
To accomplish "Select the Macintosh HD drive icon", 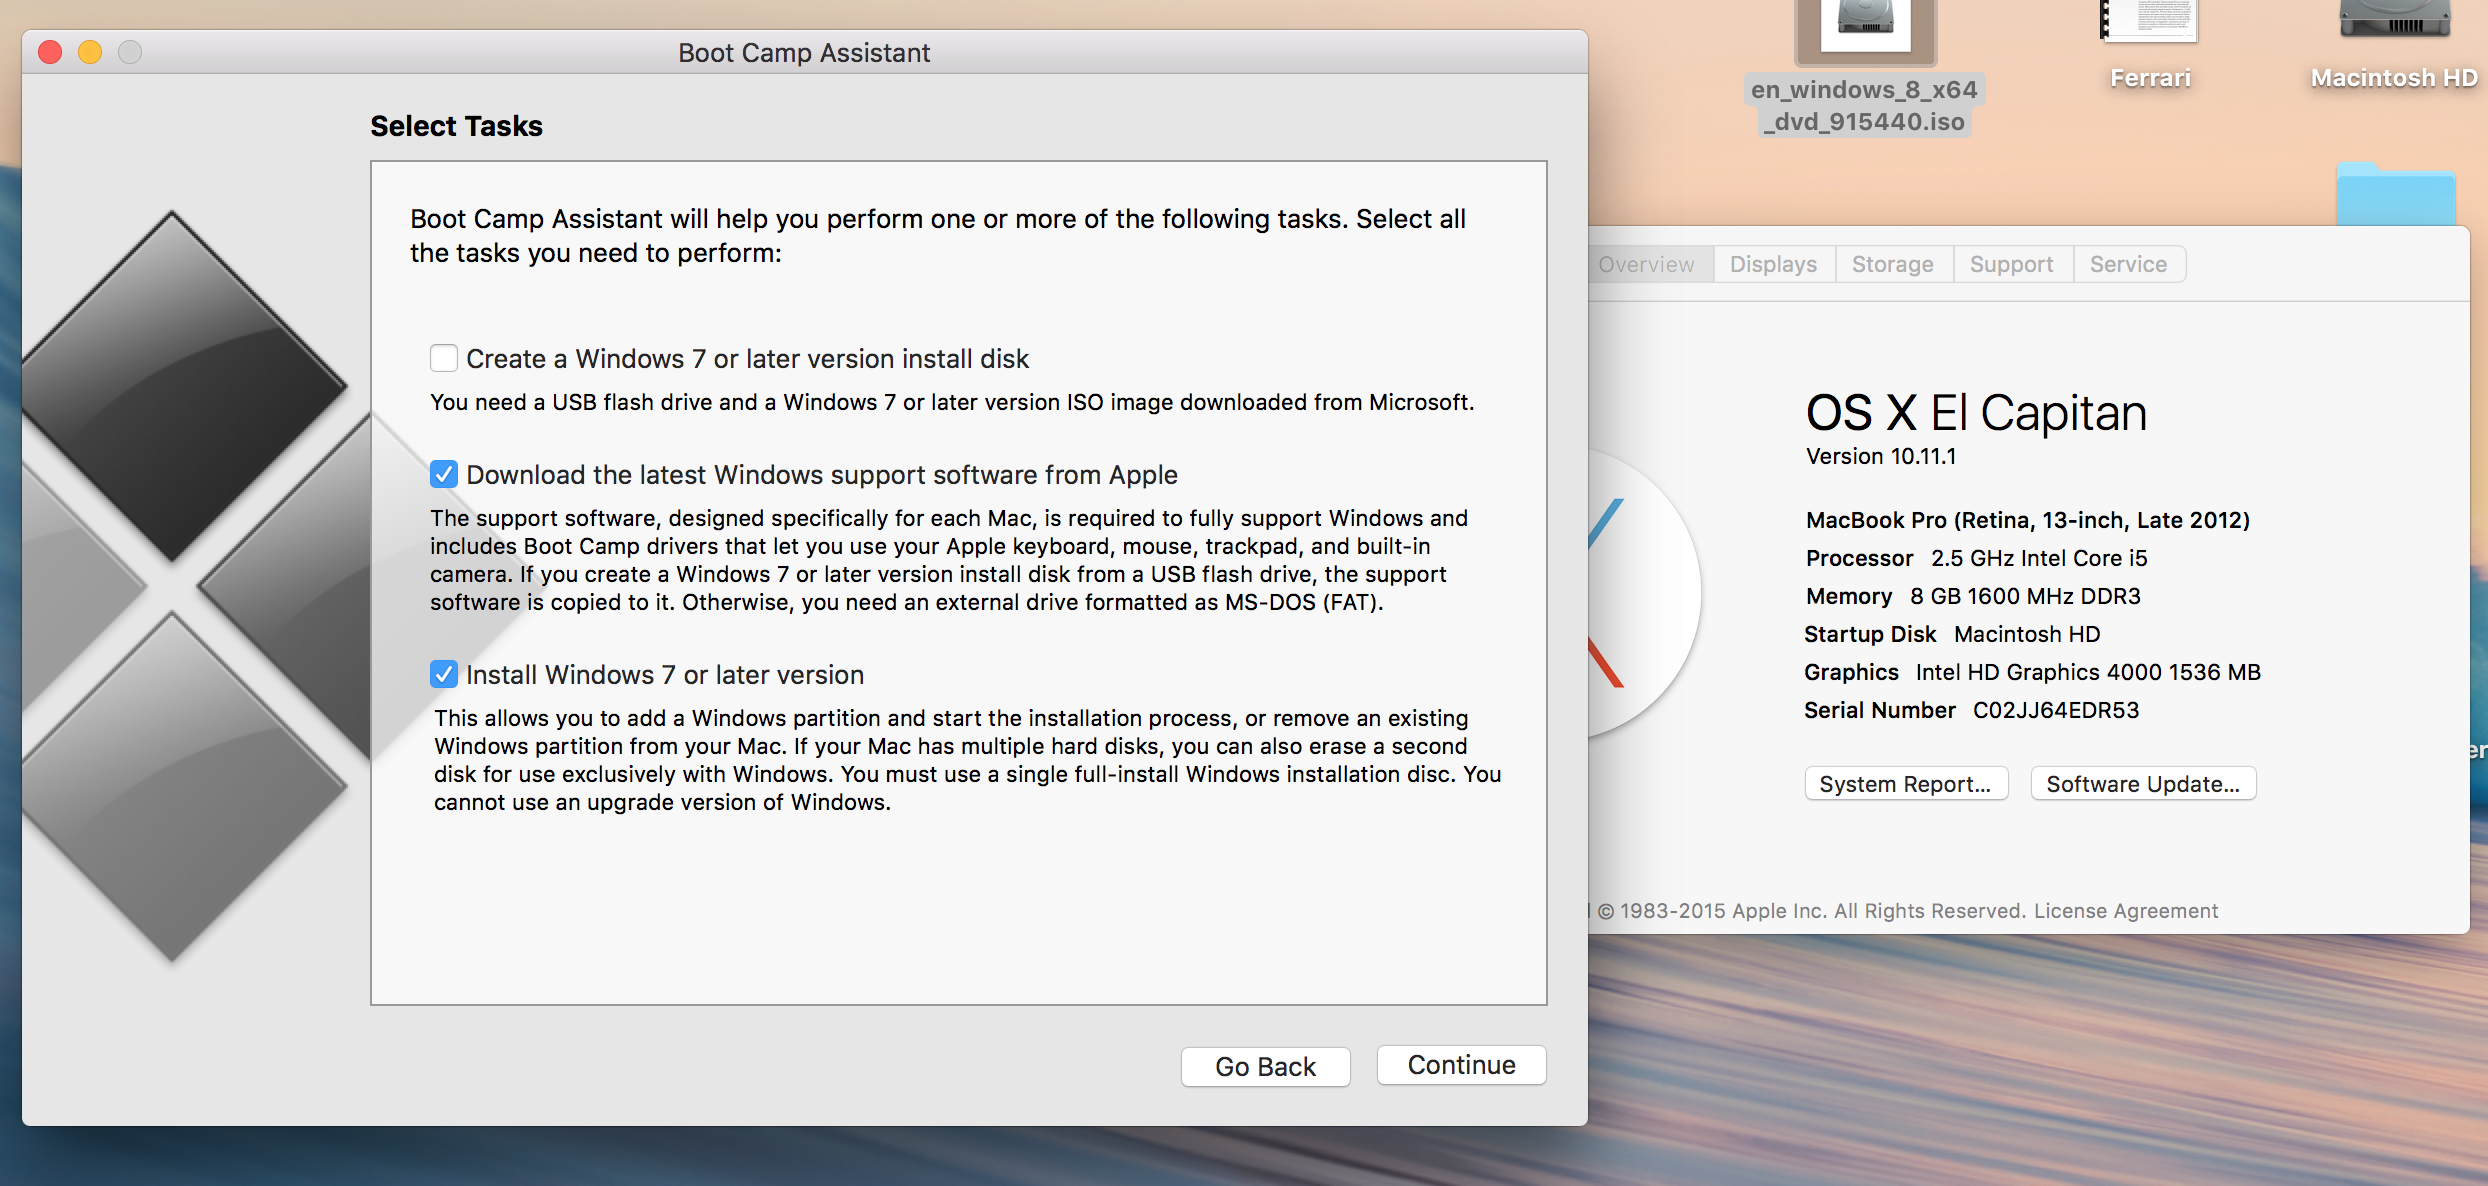I will point(2394,20).
